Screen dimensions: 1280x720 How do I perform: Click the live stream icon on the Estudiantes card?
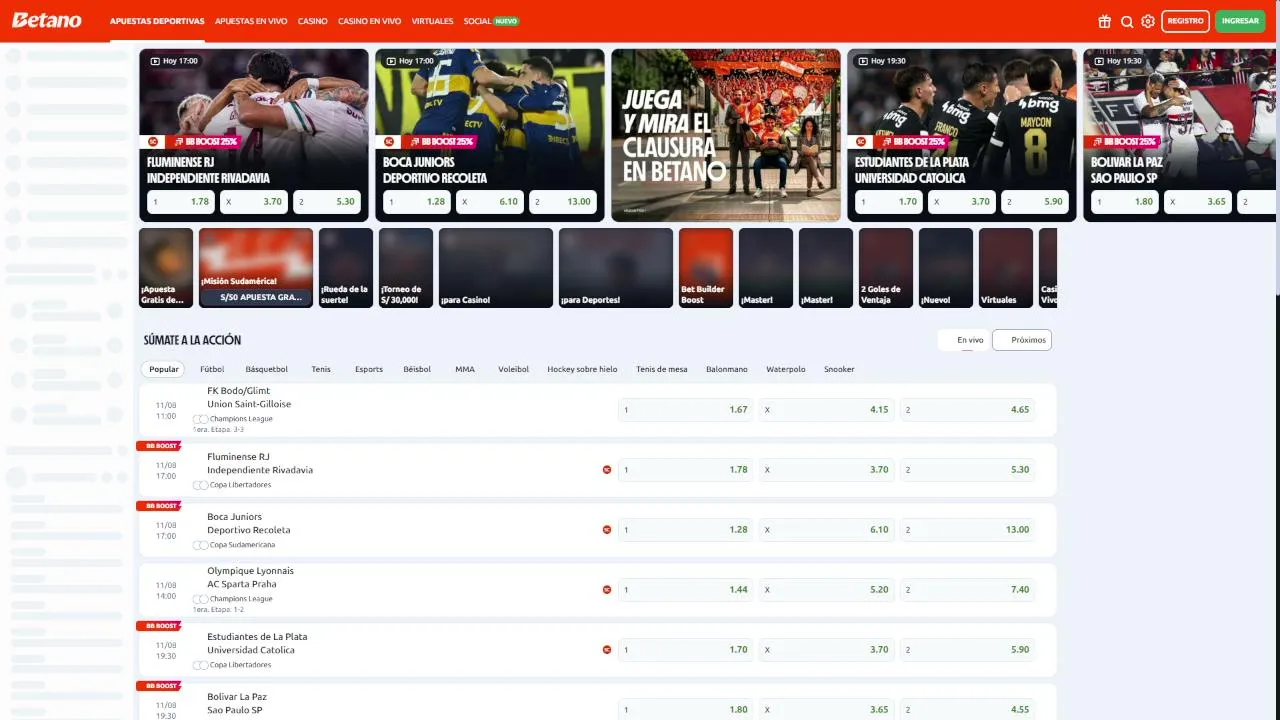tap(863, 61)
